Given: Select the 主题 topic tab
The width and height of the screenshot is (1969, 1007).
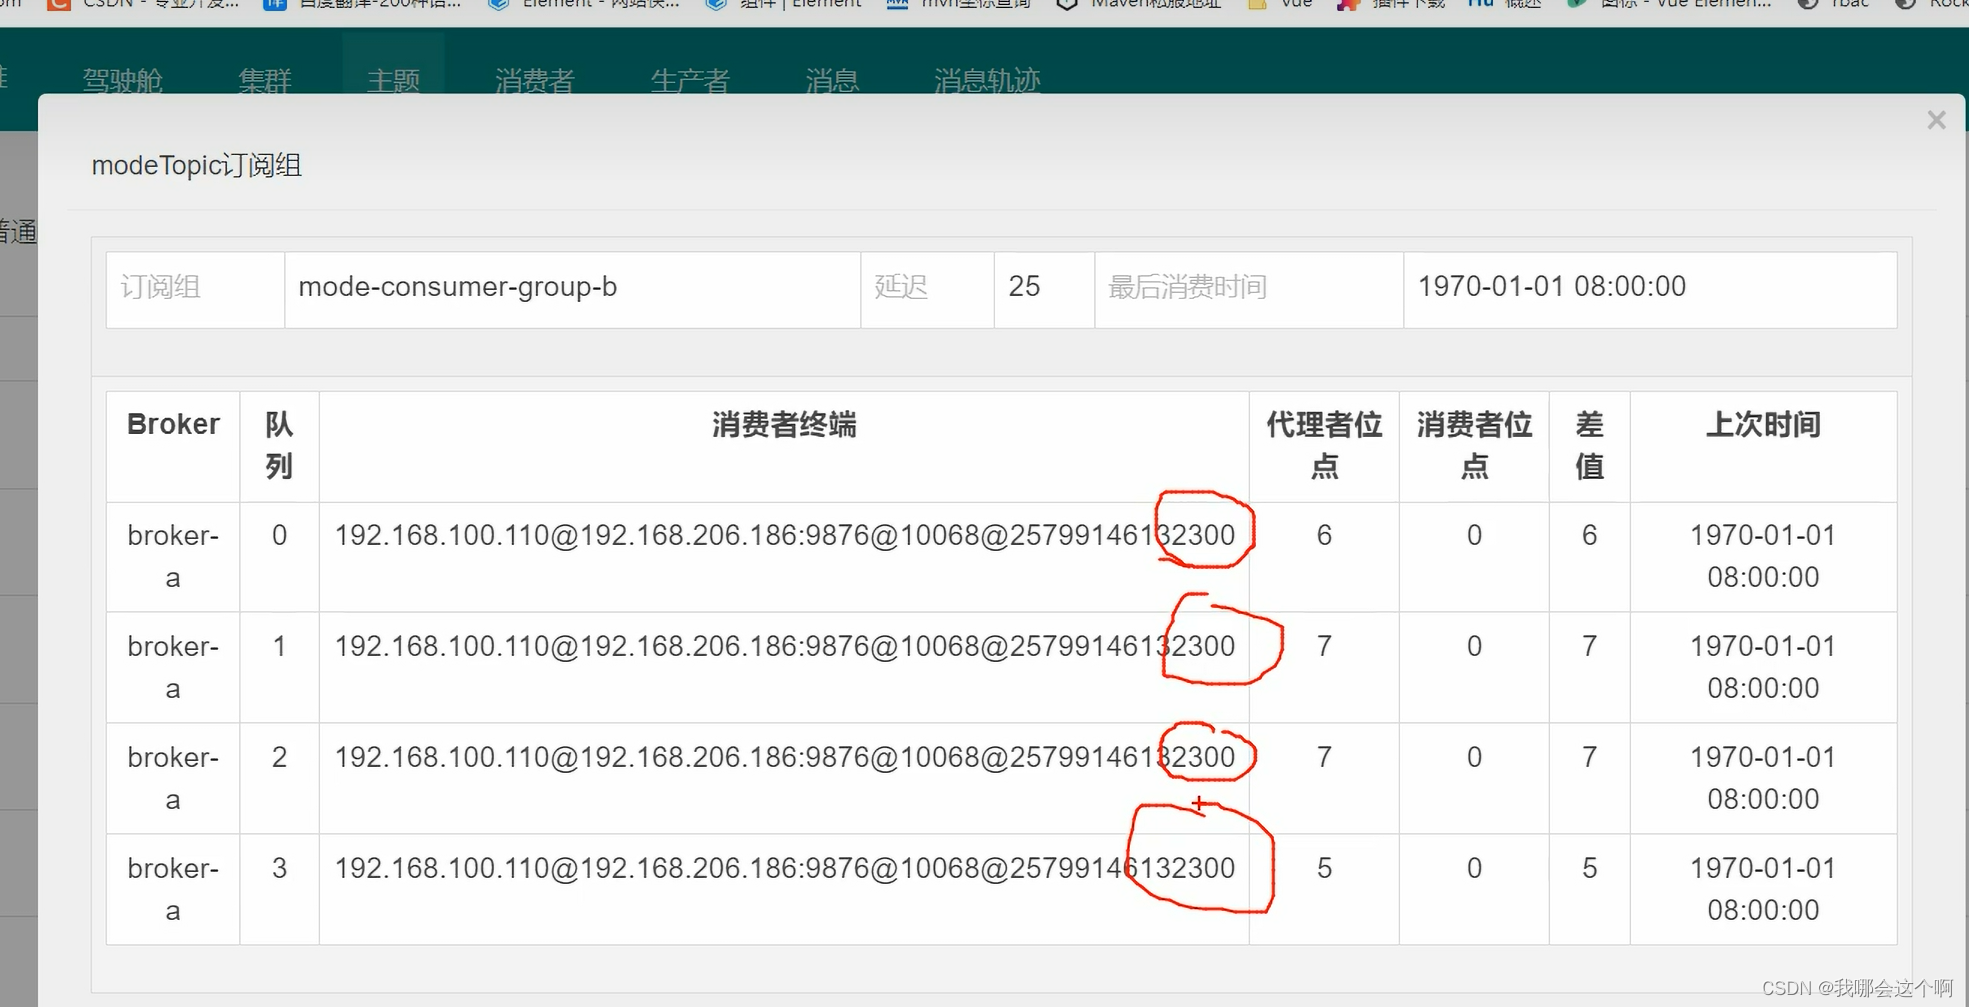Looking at the screenshot, I should click(x=393, y=80).
